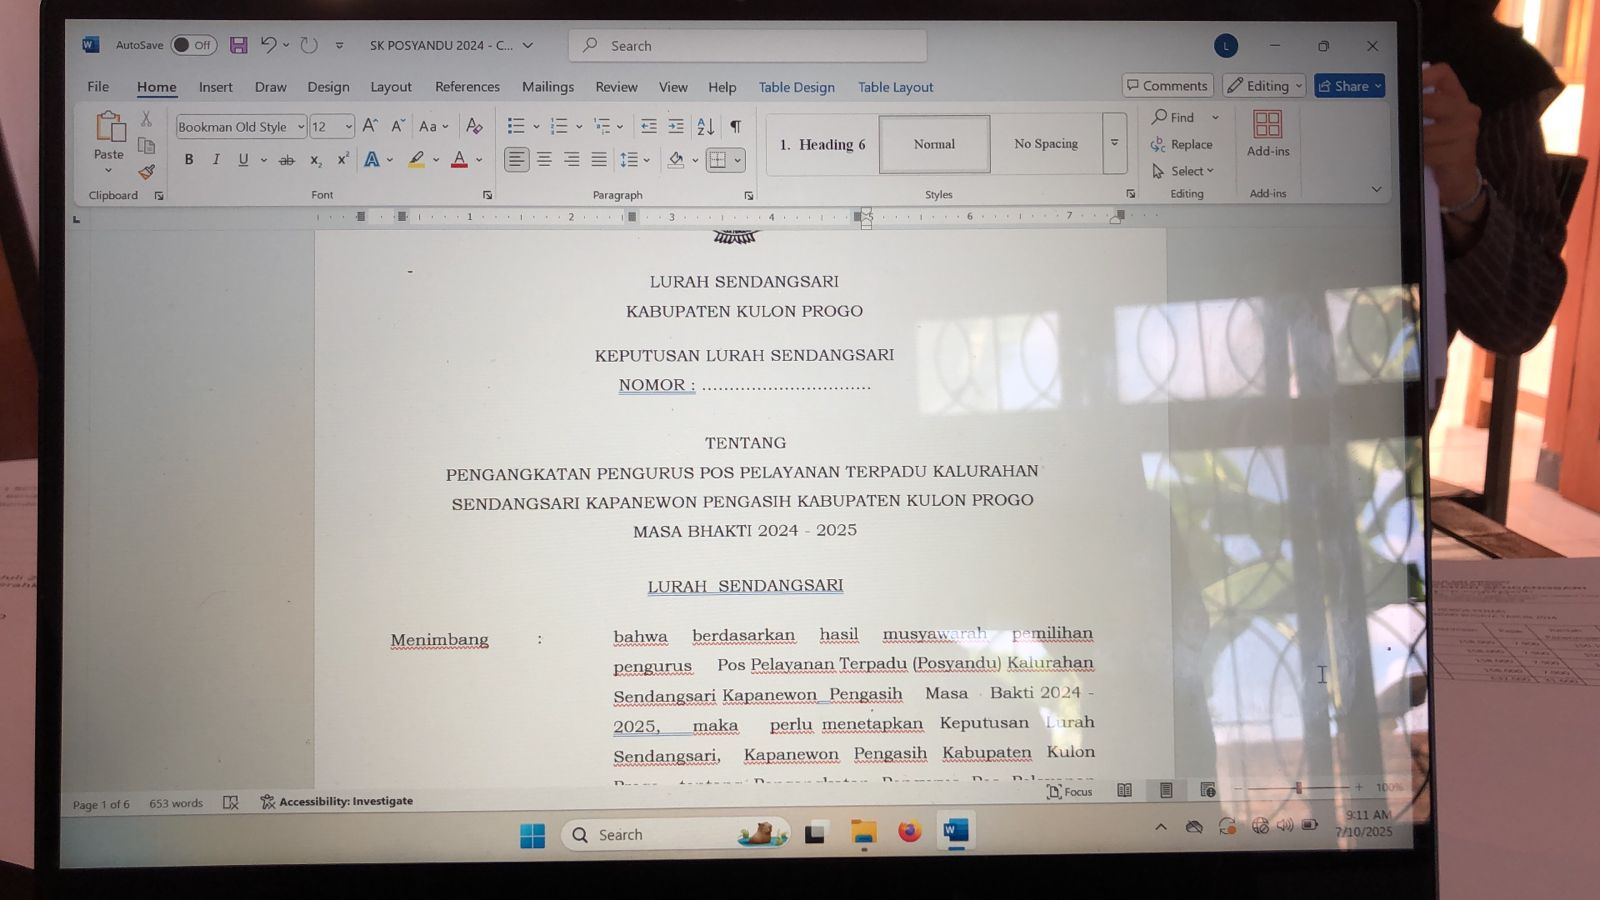Click the Clear All Formatting icon

[x=474, y=126]
